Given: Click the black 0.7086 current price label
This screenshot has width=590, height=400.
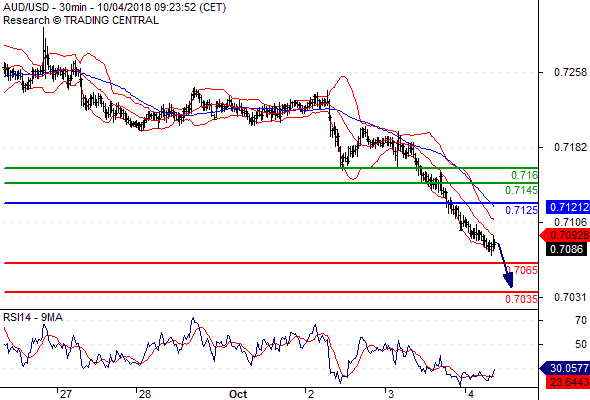Looking at the screenshot, I should (566, 249).
